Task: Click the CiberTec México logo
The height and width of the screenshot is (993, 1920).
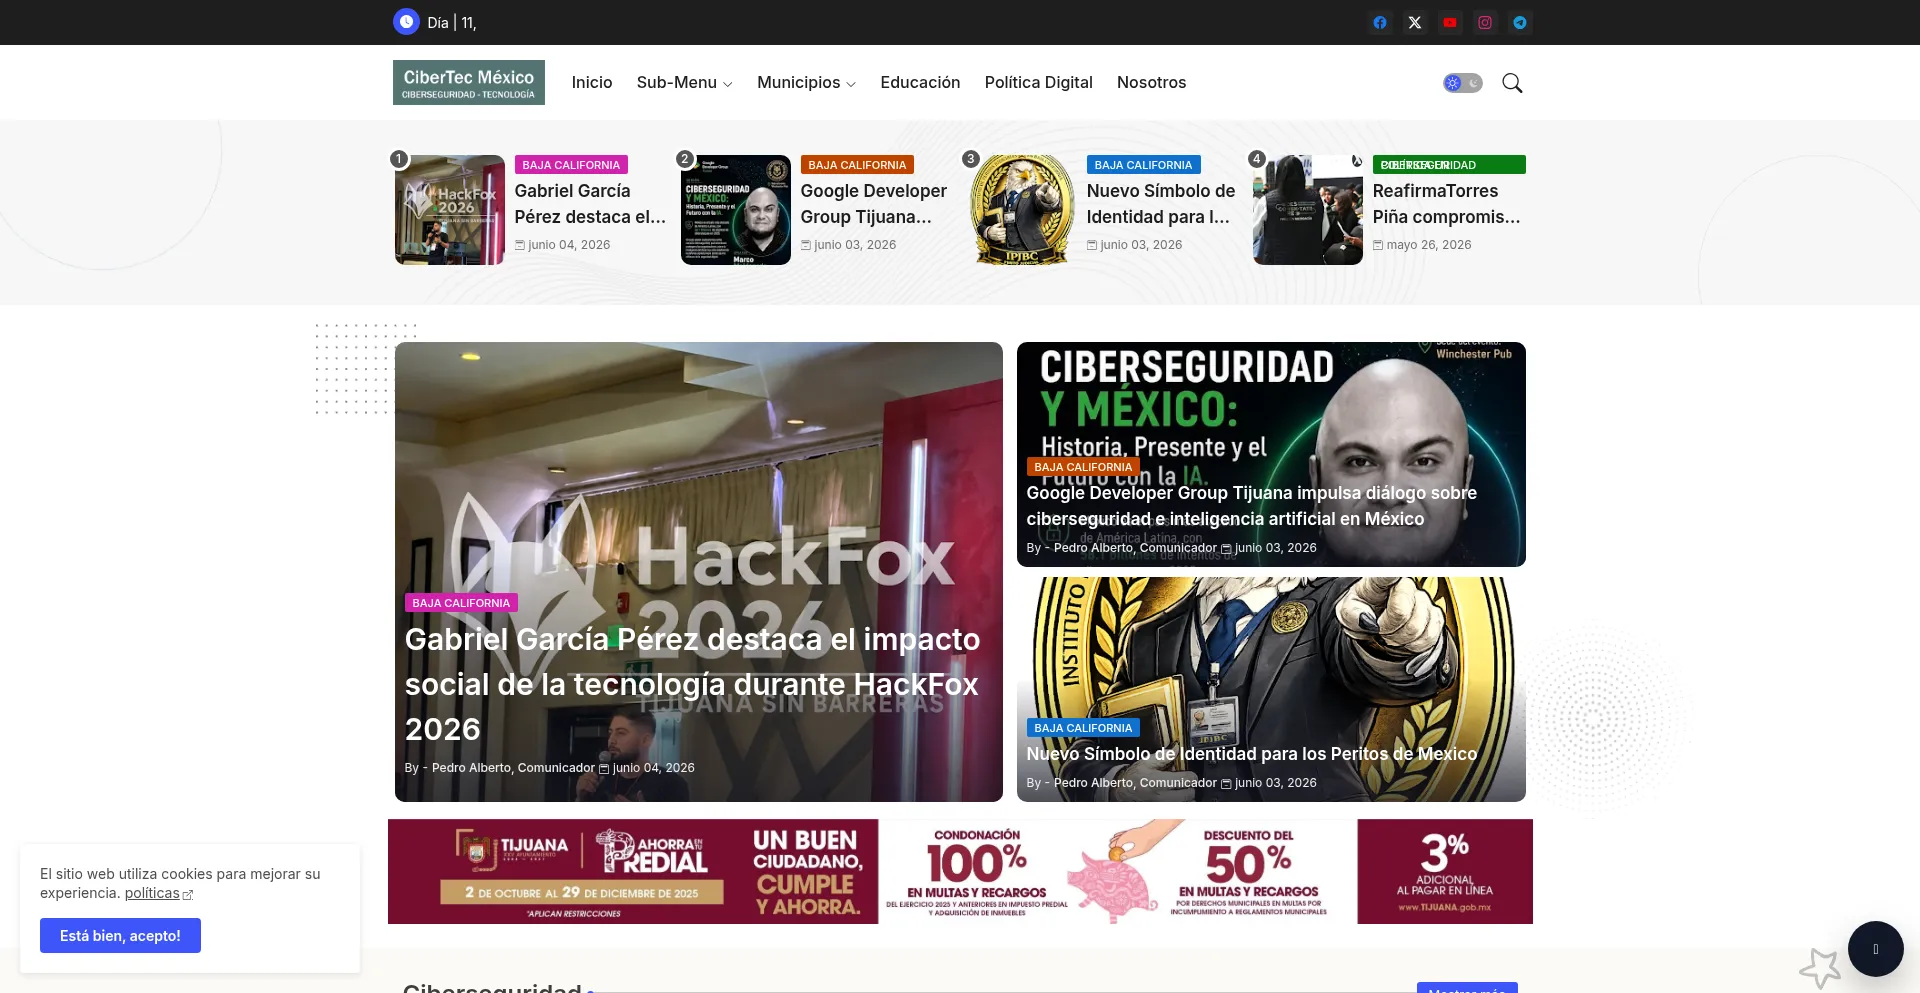Action: [x=469, y=83]
